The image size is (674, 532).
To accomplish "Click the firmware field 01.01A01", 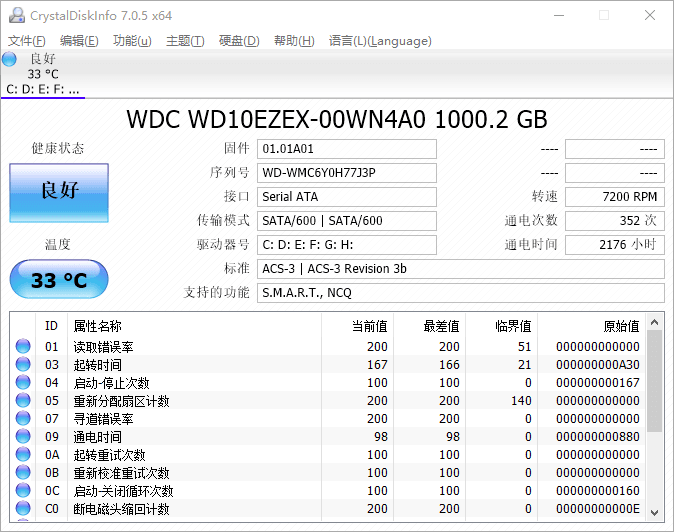I will coord(346,149).
